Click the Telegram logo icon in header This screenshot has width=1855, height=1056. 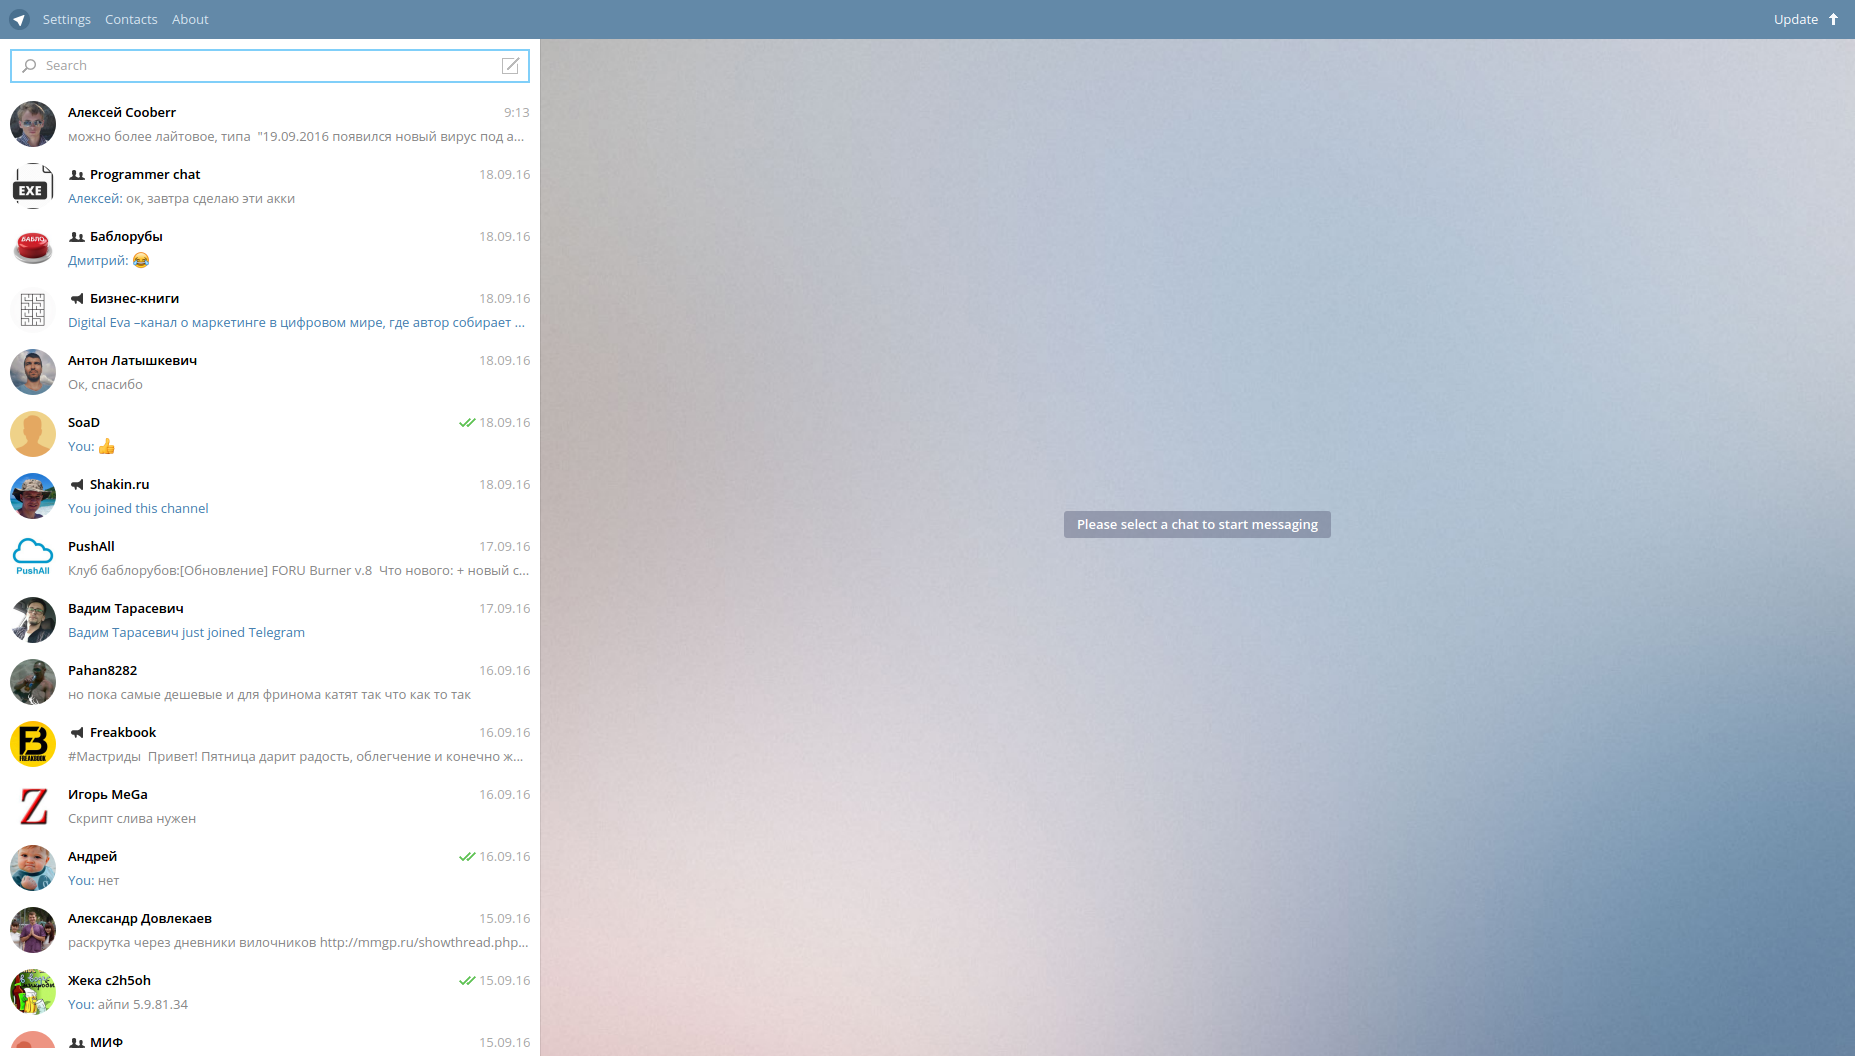pyautogui.click(x=19, y=19)
